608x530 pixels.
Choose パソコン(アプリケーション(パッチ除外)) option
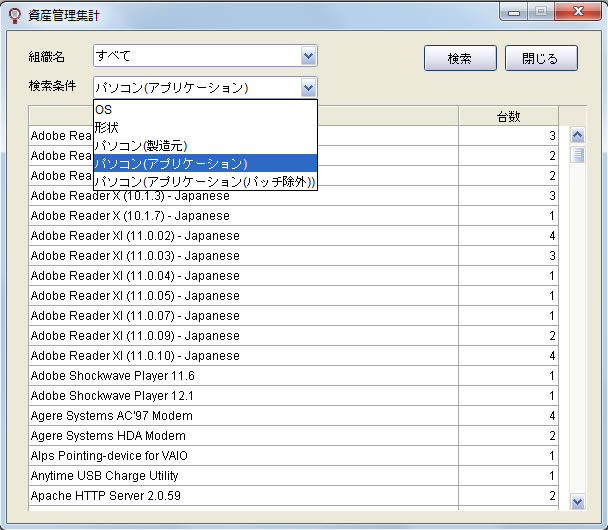(206, 181)
